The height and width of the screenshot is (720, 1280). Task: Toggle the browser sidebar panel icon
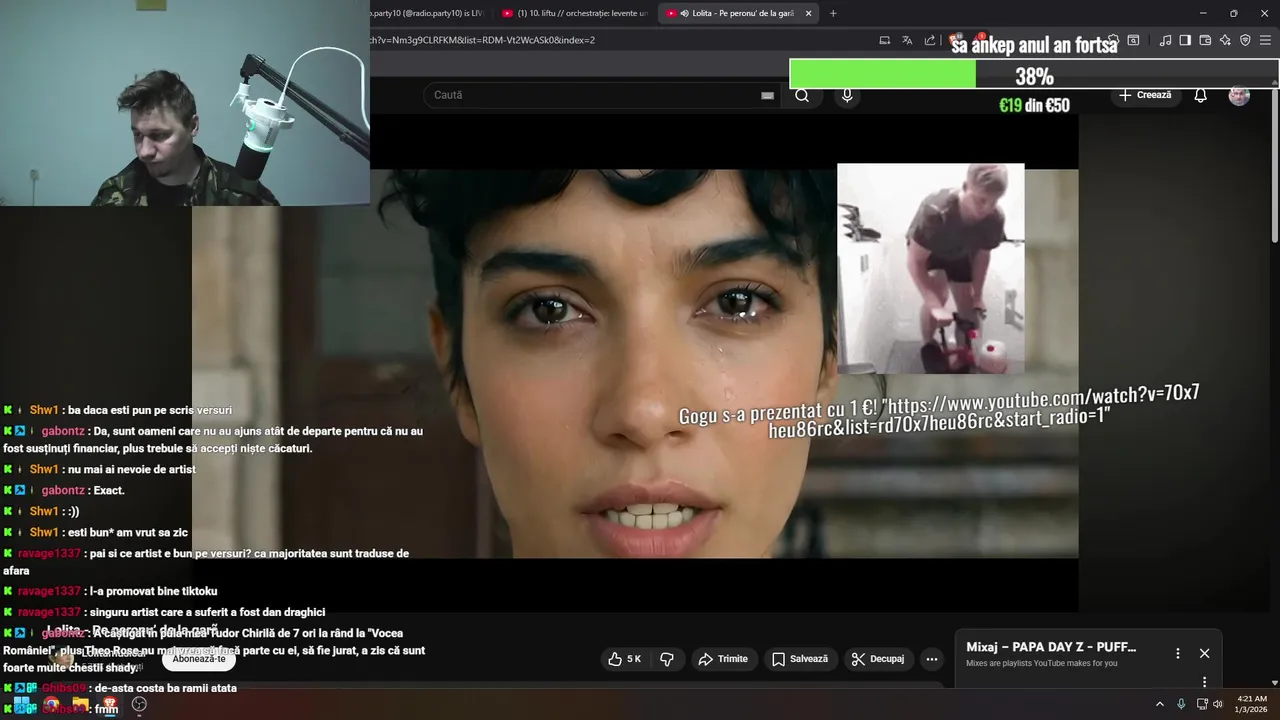coord(1185,40)
